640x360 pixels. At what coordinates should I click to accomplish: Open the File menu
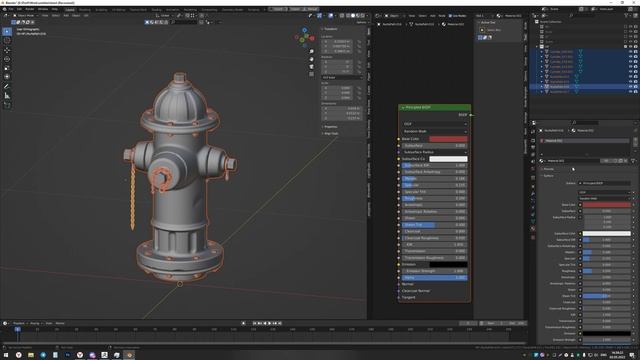(11, 9)
